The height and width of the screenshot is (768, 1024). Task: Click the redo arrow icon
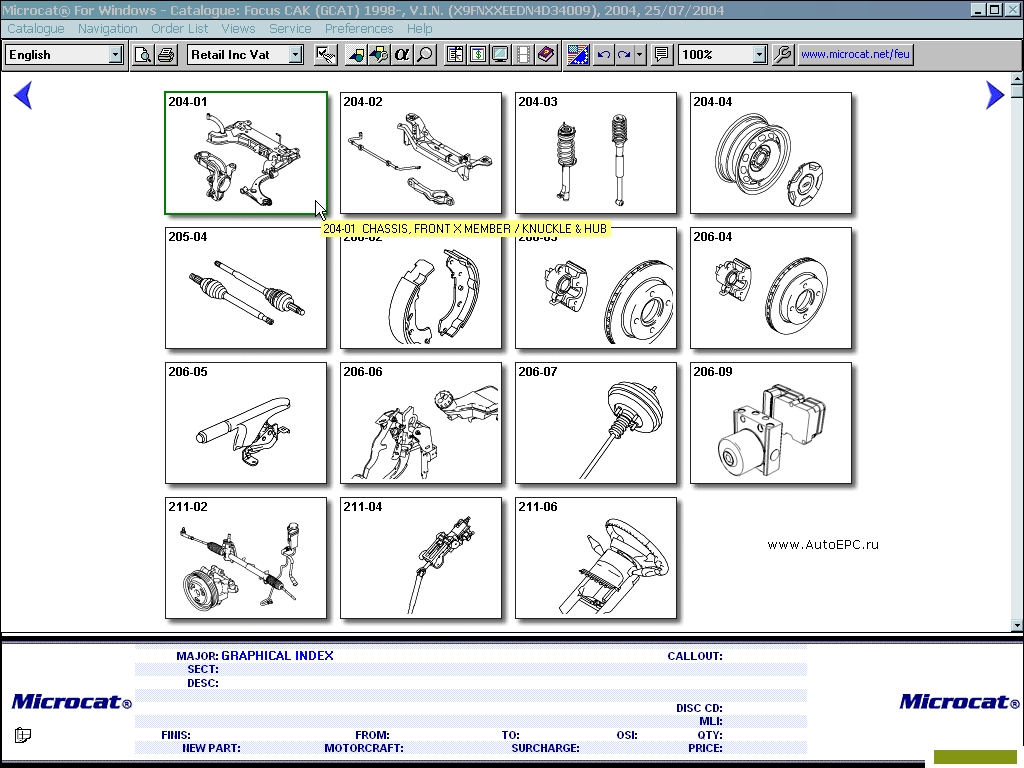coord(624,55)
